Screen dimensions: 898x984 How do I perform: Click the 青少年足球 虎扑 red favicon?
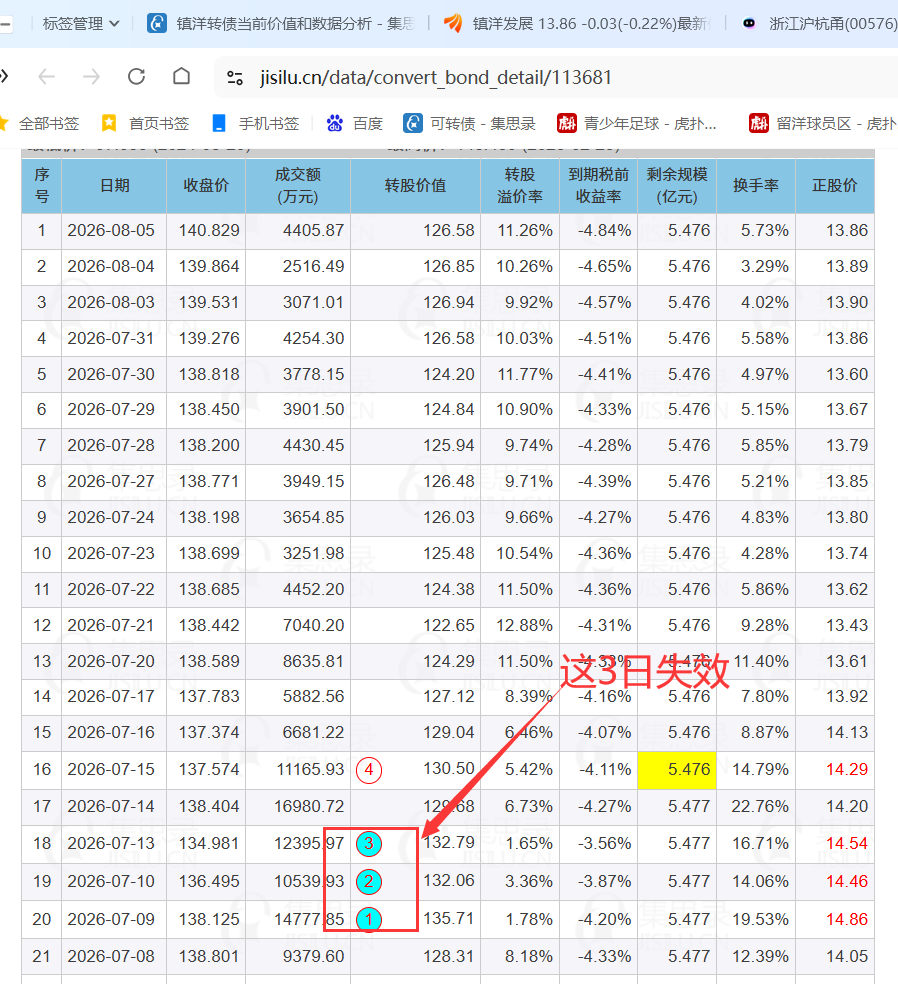pos(567,123)
